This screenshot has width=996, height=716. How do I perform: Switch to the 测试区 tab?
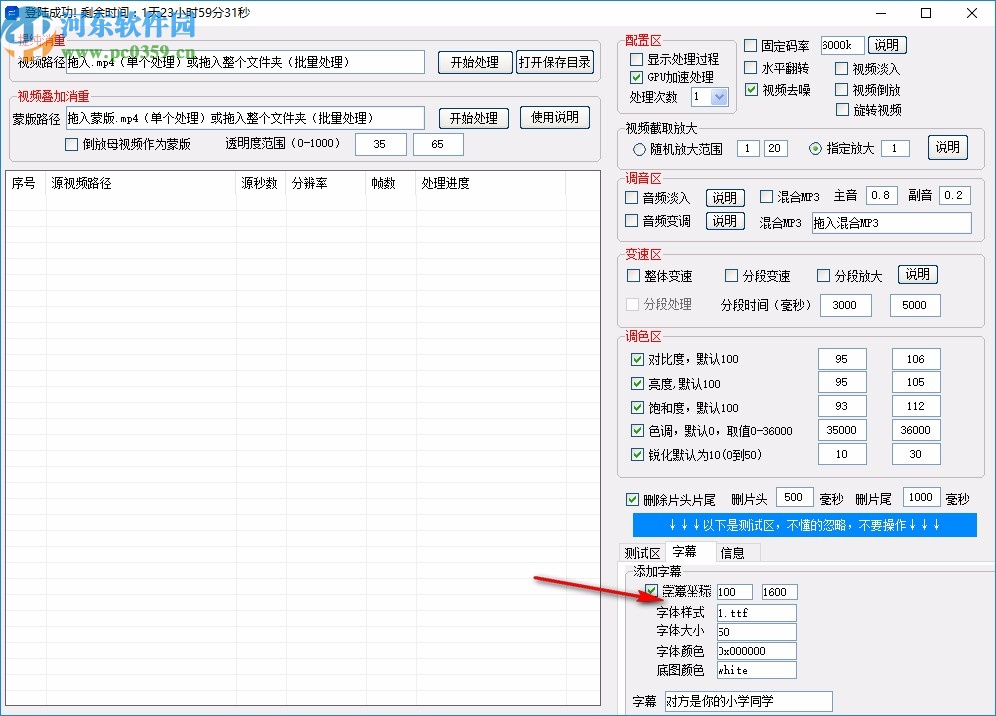[642, 551]
